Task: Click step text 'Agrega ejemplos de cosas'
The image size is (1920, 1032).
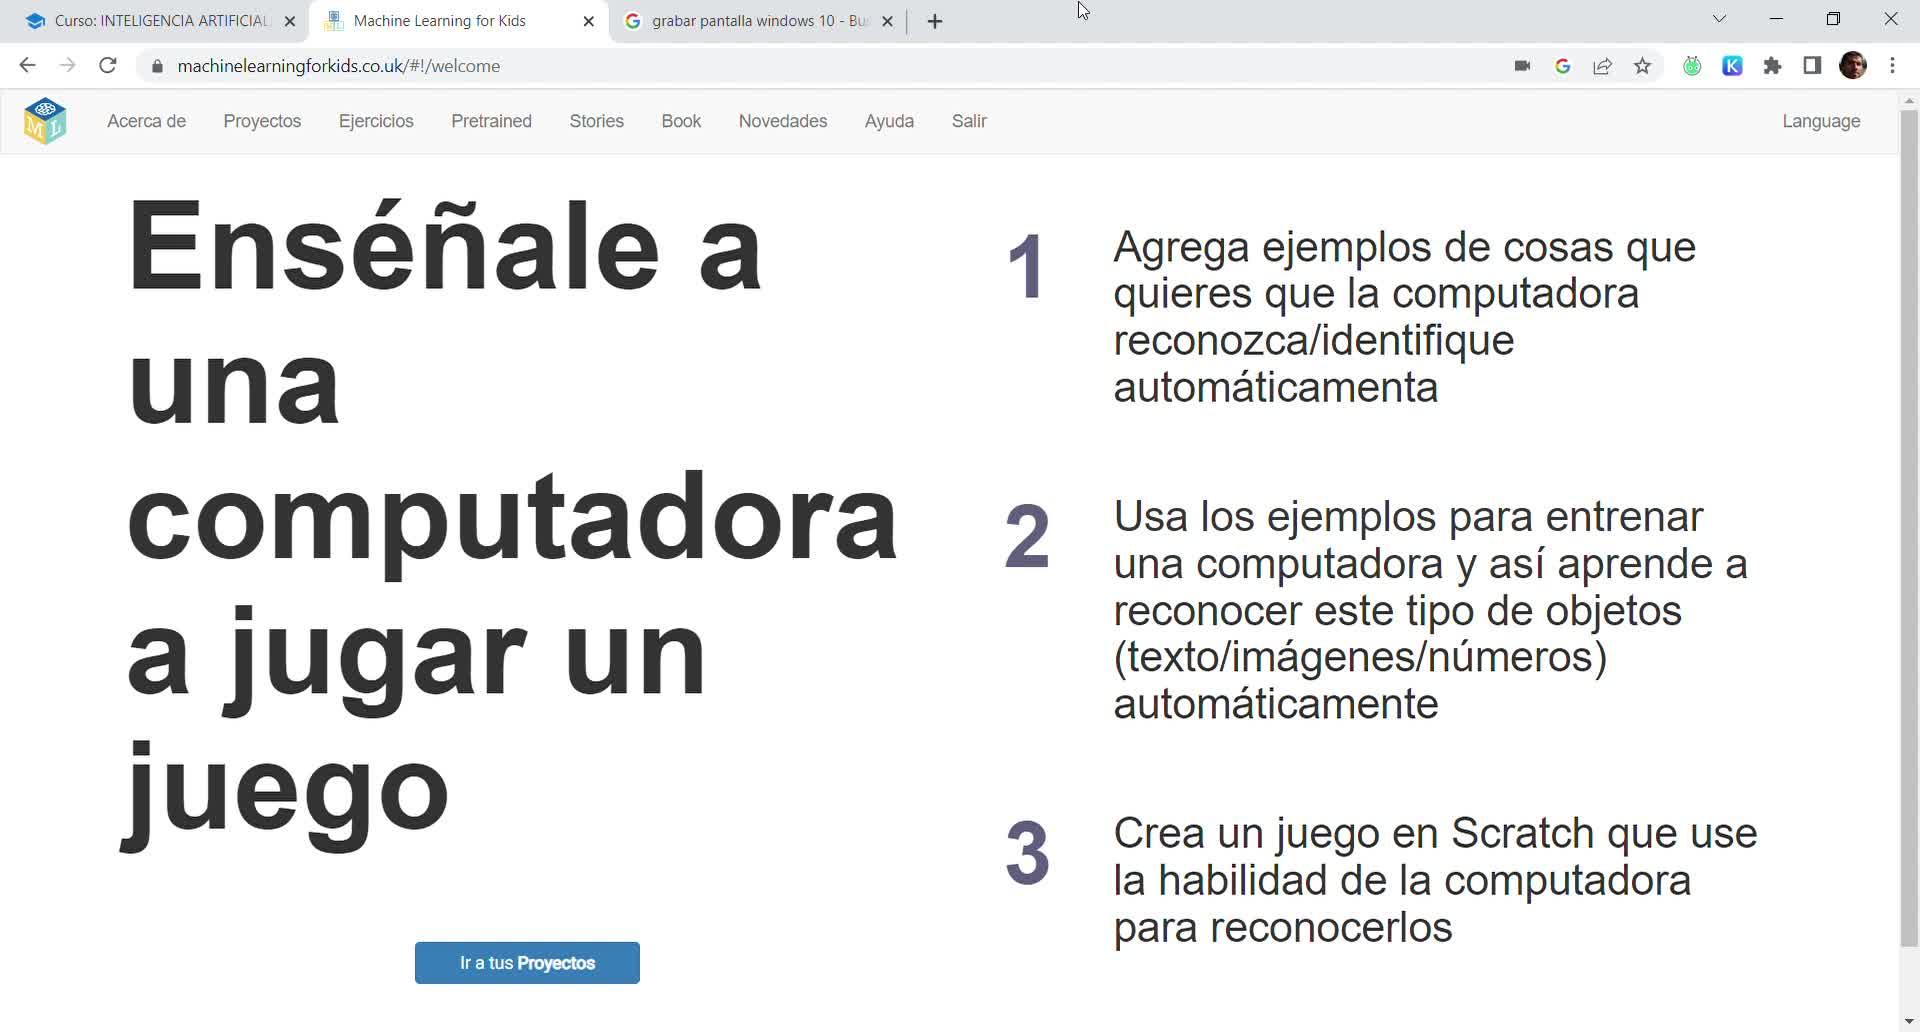Action: click(1404, 316)
